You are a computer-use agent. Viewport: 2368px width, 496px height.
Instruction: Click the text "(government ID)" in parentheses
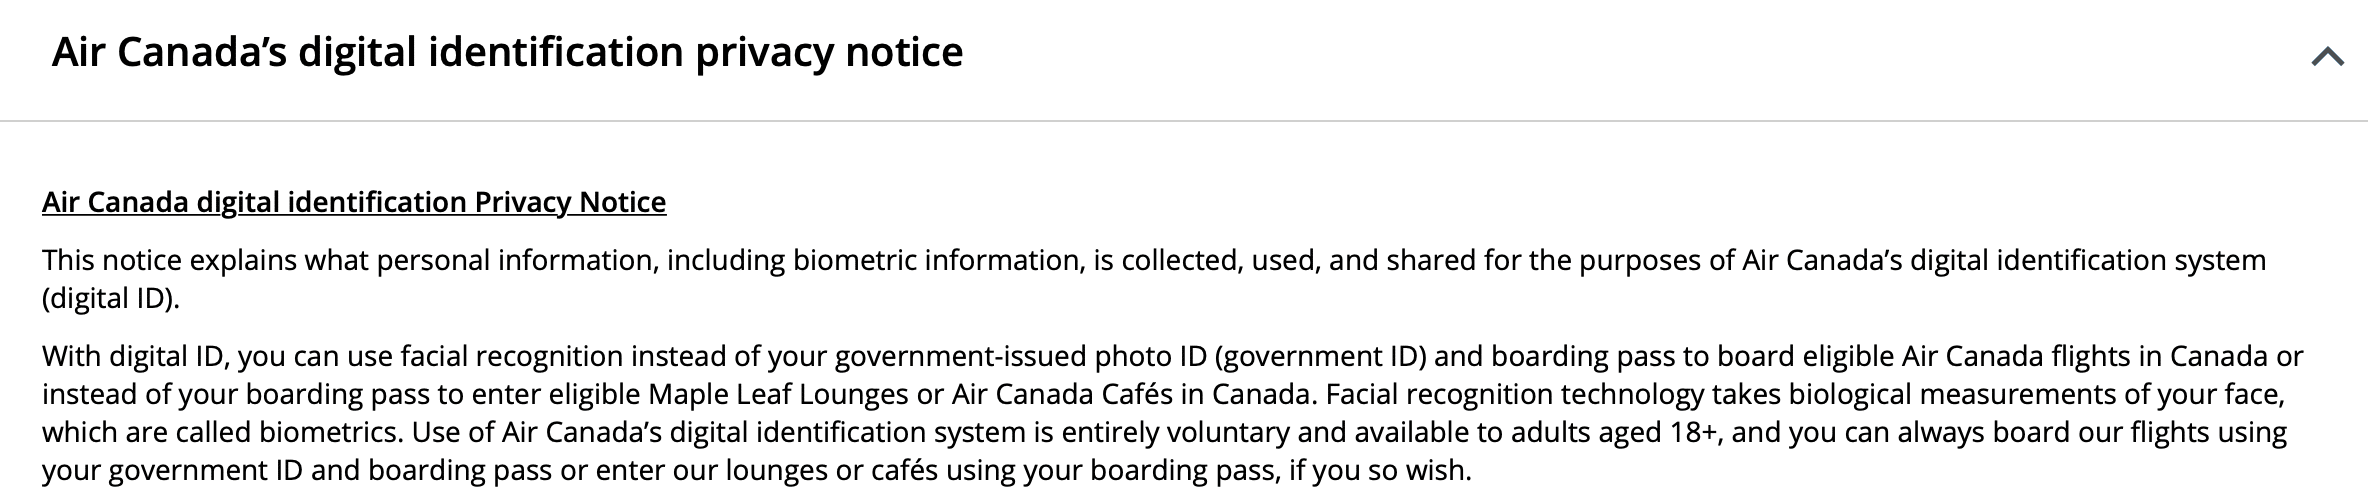(x=1320, y=356)
